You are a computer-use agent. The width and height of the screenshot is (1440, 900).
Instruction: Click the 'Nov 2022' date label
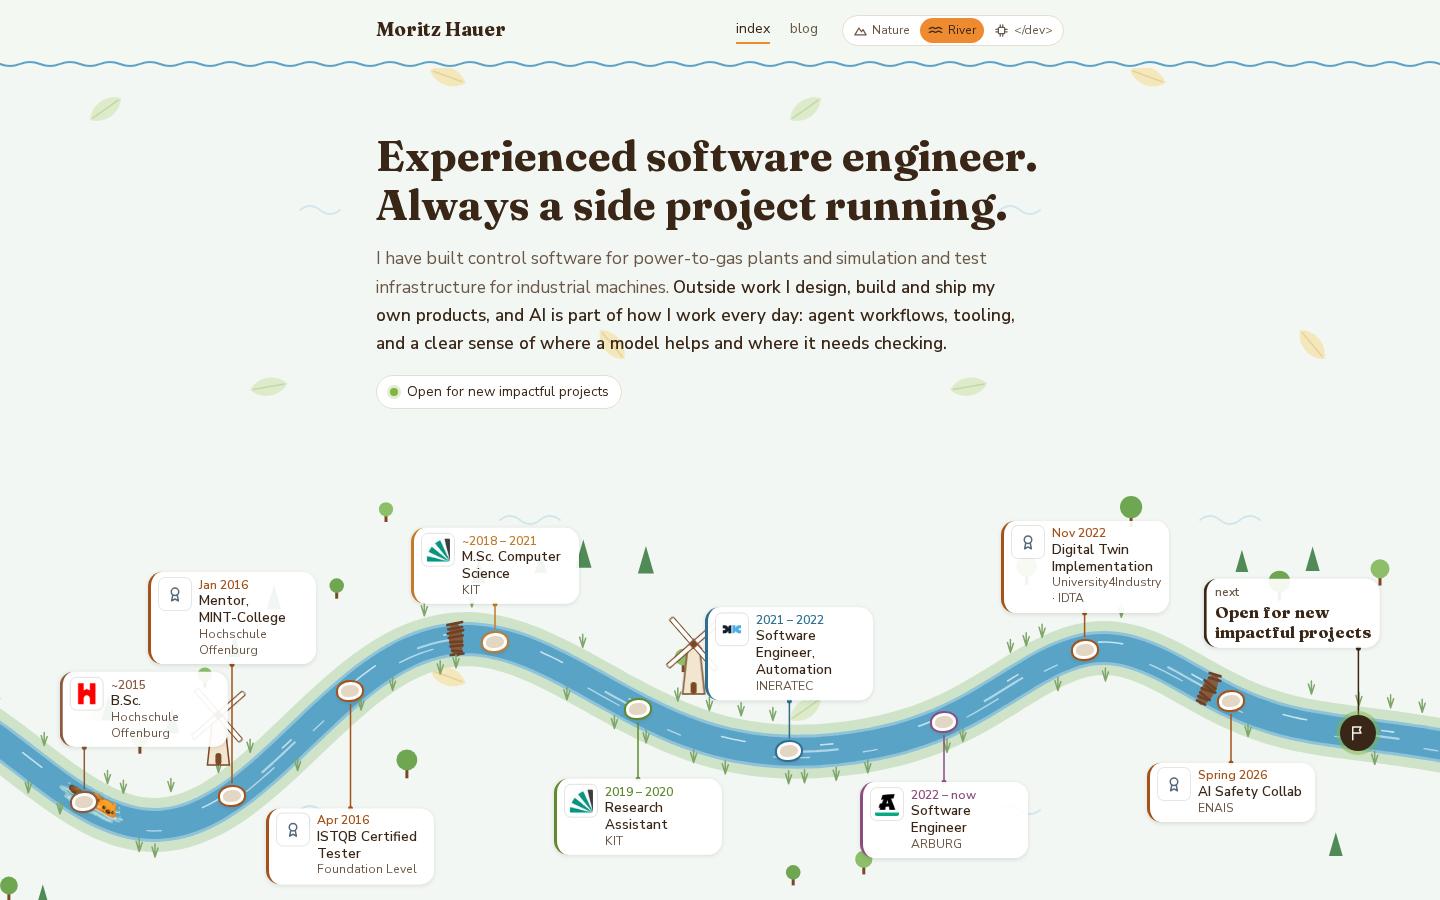click(1079, 533)
